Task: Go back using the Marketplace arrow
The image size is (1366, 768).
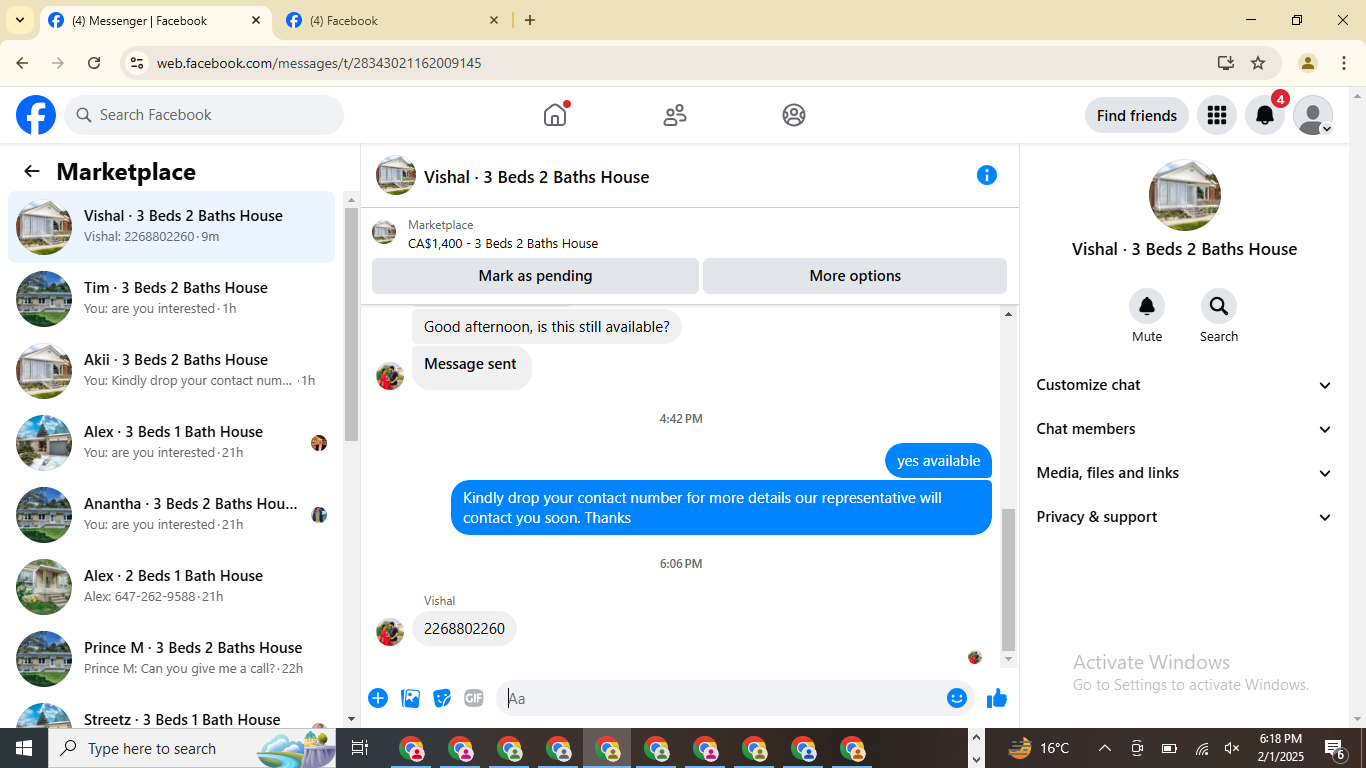Action: pos(32,171)
